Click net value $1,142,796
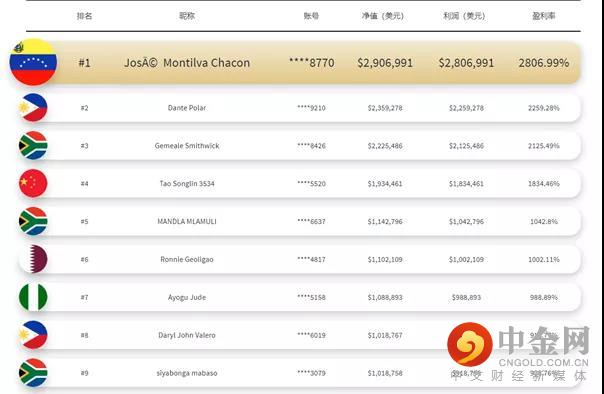This screenshot has height=394, width=604. [x=385, y=222]
